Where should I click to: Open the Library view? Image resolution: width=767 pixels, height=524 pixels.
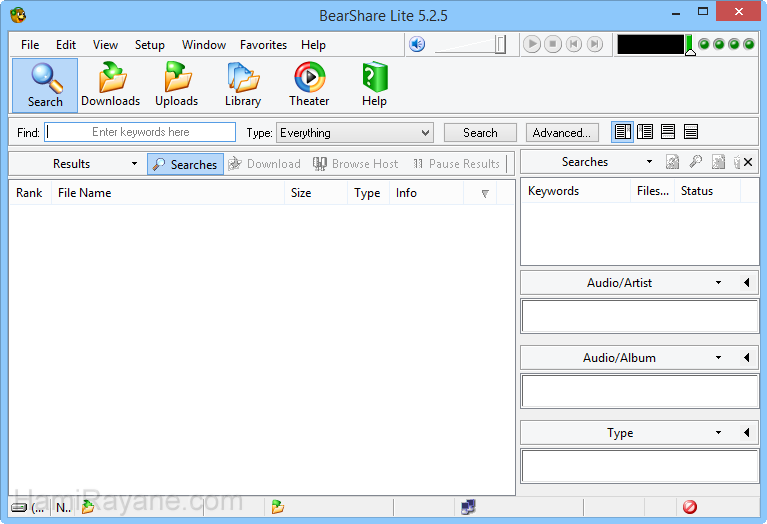coord(243,86)
